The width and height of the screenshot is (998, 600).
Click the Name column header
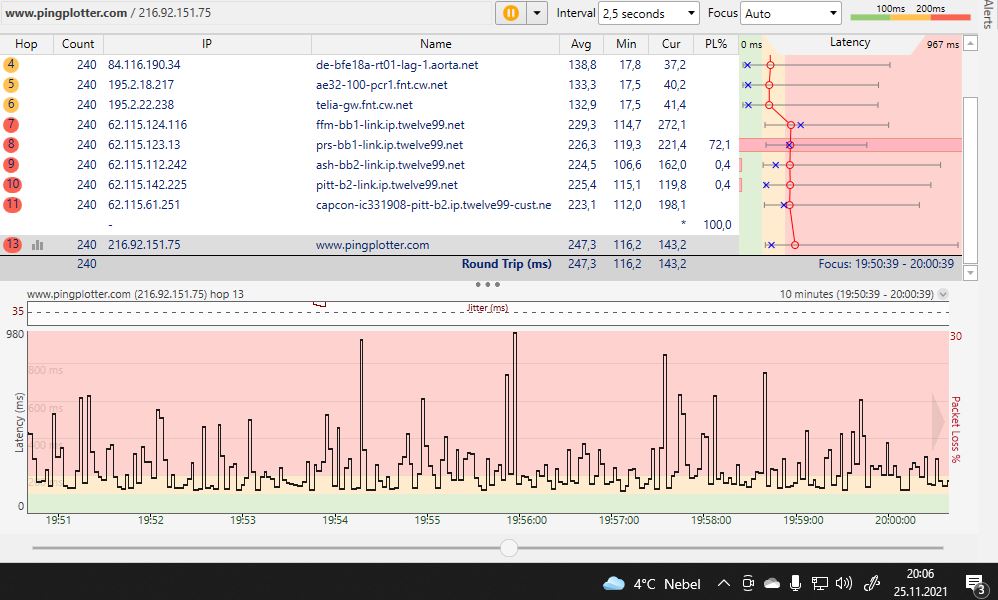(435, 44)
